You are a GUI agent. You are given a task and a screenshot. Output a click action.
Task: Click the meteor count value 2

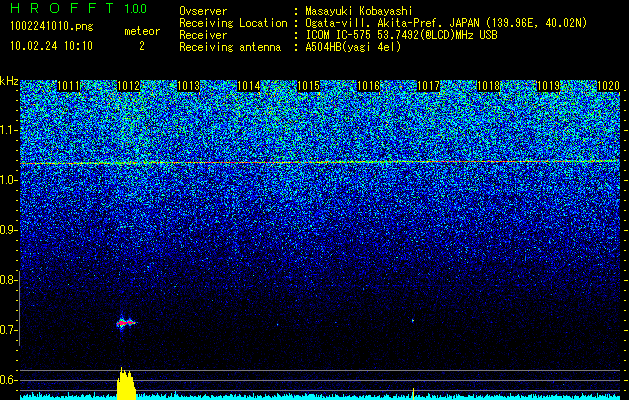(142, 46)
